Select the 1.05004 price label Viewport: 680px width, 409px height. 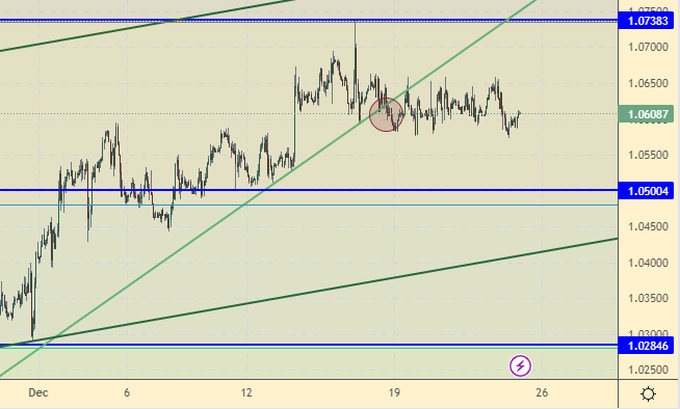point(647,190)
